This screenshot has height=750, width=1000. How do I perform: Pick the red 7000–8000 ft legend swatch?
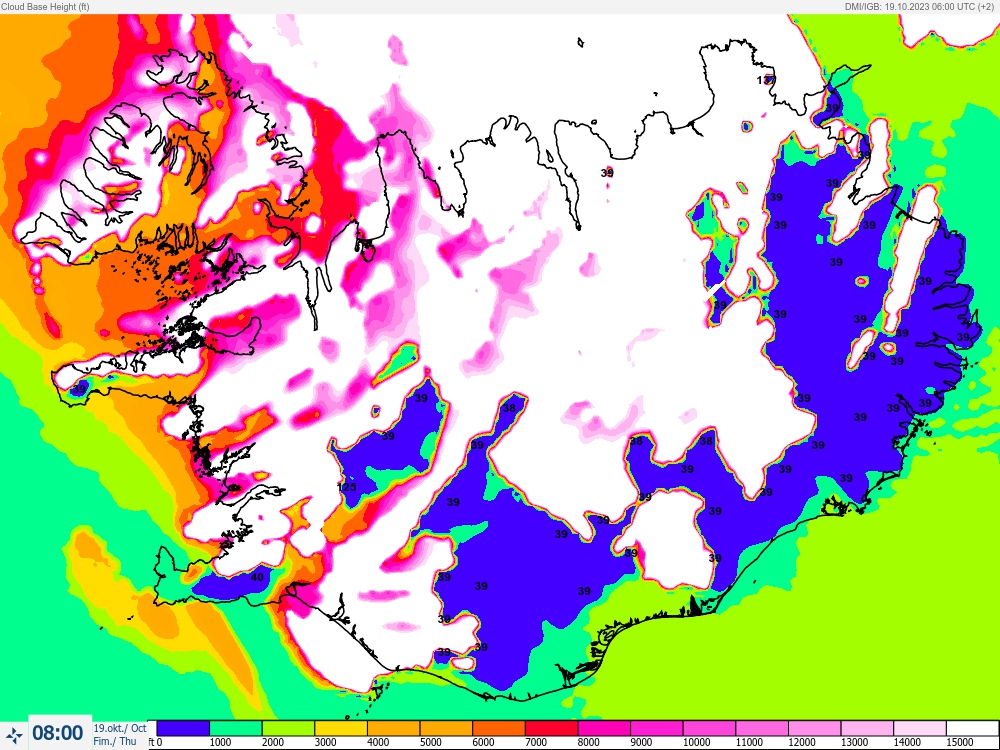click(551, 728)
